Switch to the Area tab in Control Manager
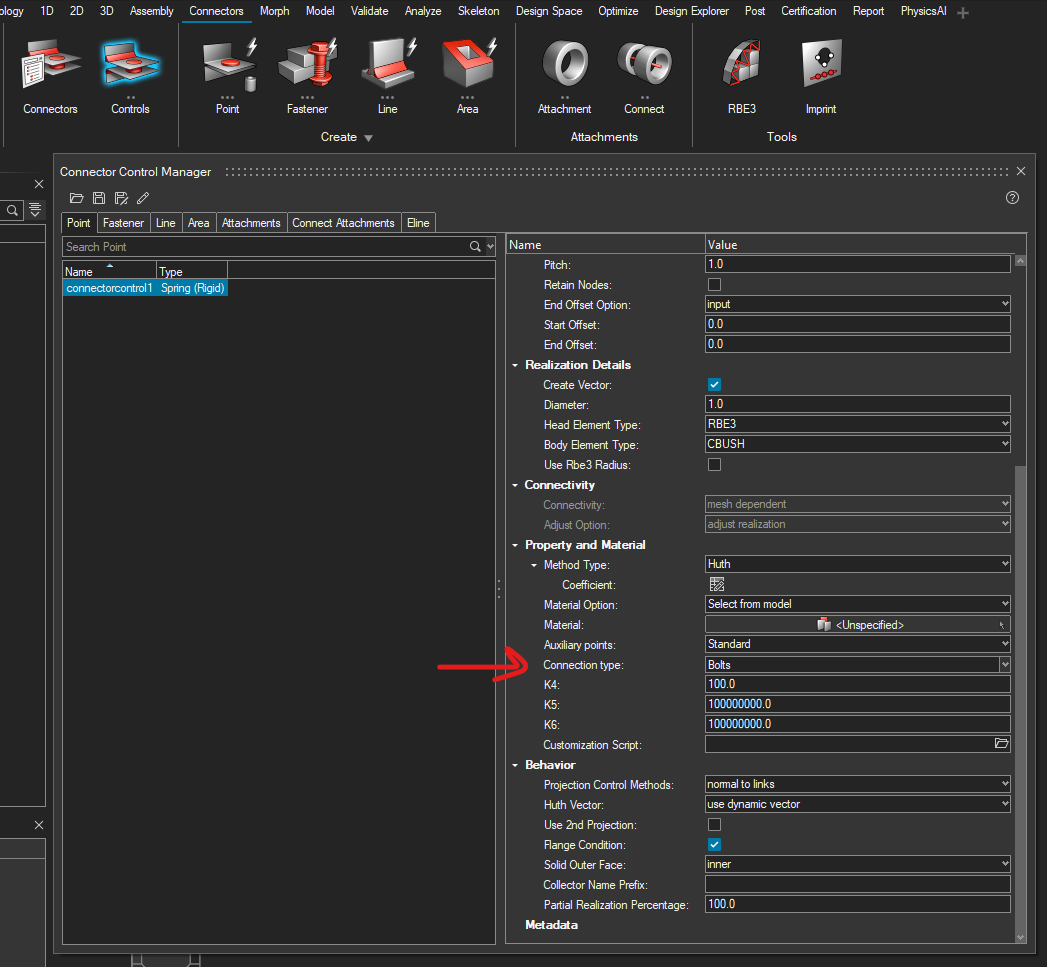The image size is (1047, 967). coord(198,223)
